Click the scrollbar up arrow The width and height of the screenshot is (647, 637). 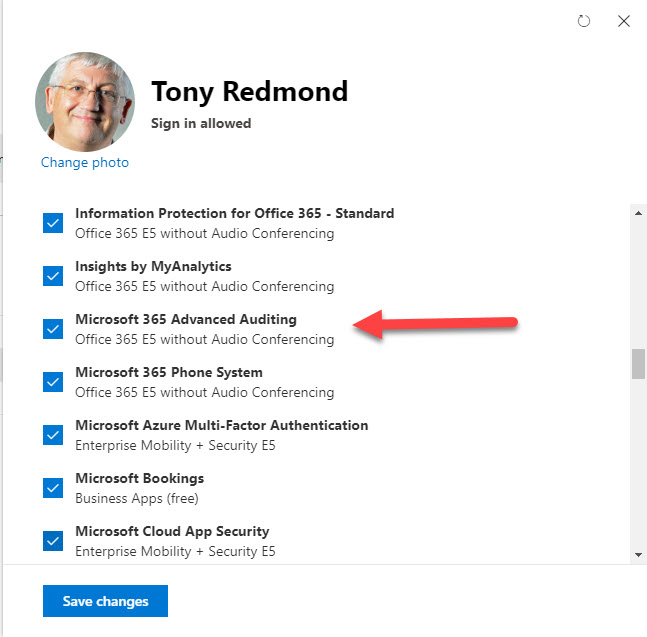pyautogui.click(x=638, y=213)
